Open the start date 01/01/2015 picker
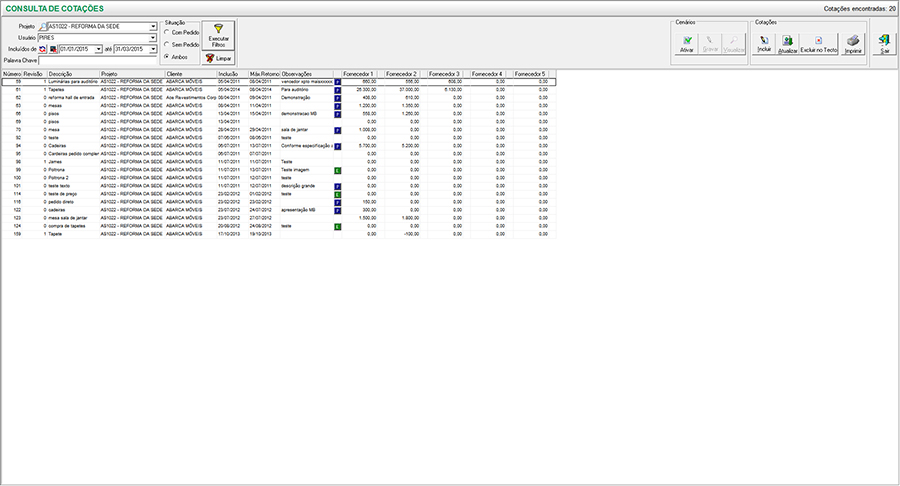The image size is (900, 486). pos(99,49)
